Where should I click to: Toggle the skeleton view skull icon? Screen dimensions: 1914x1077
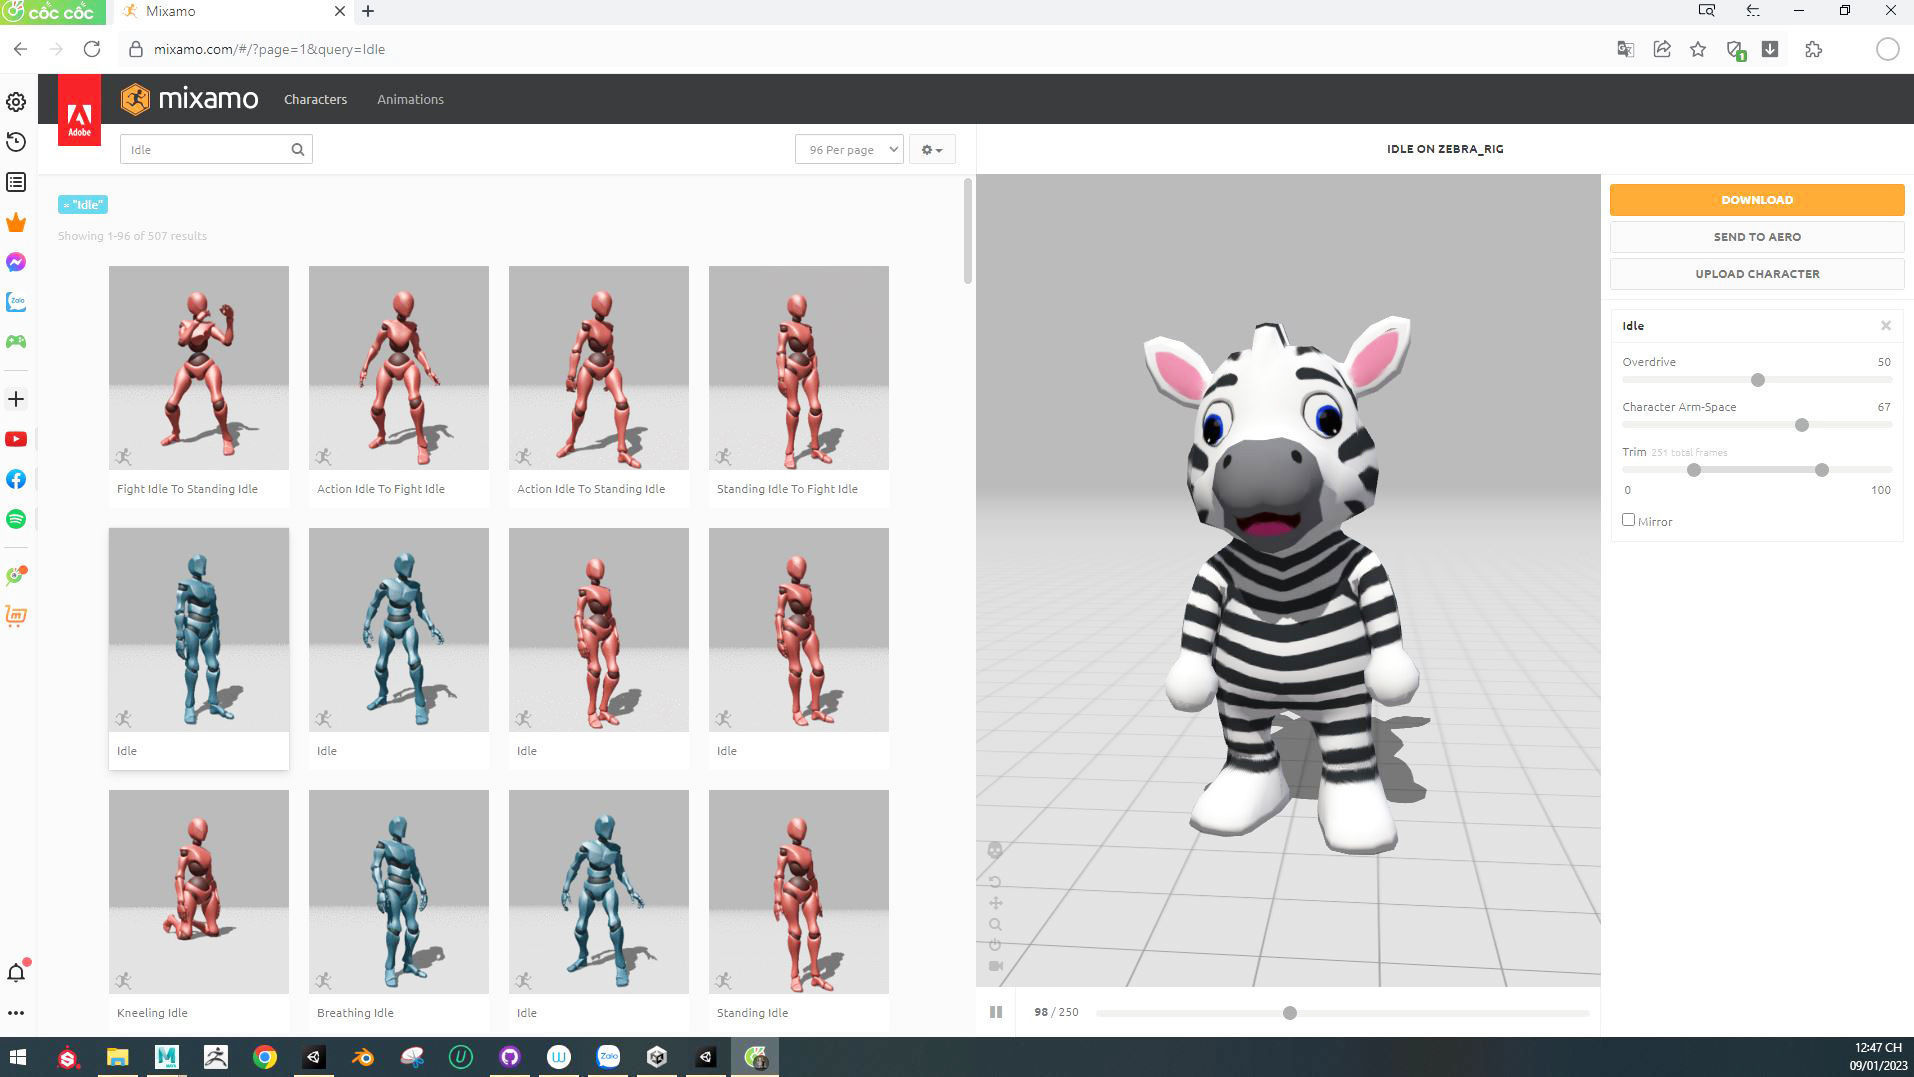pyautogui.click(x=995, y=850)
